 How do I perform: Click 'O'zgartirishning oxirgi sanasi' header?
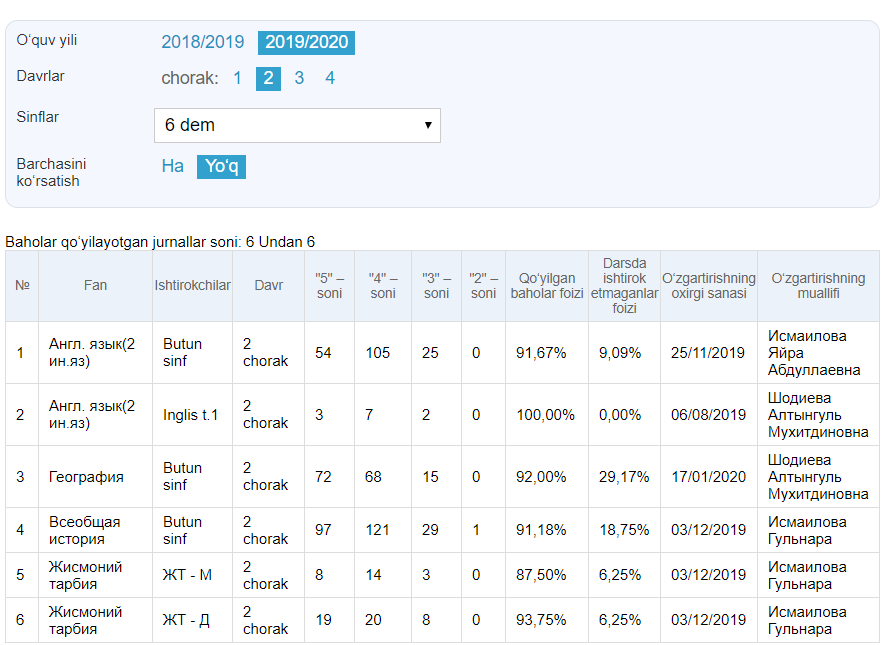pyautogui.click(x=709, y=286)
